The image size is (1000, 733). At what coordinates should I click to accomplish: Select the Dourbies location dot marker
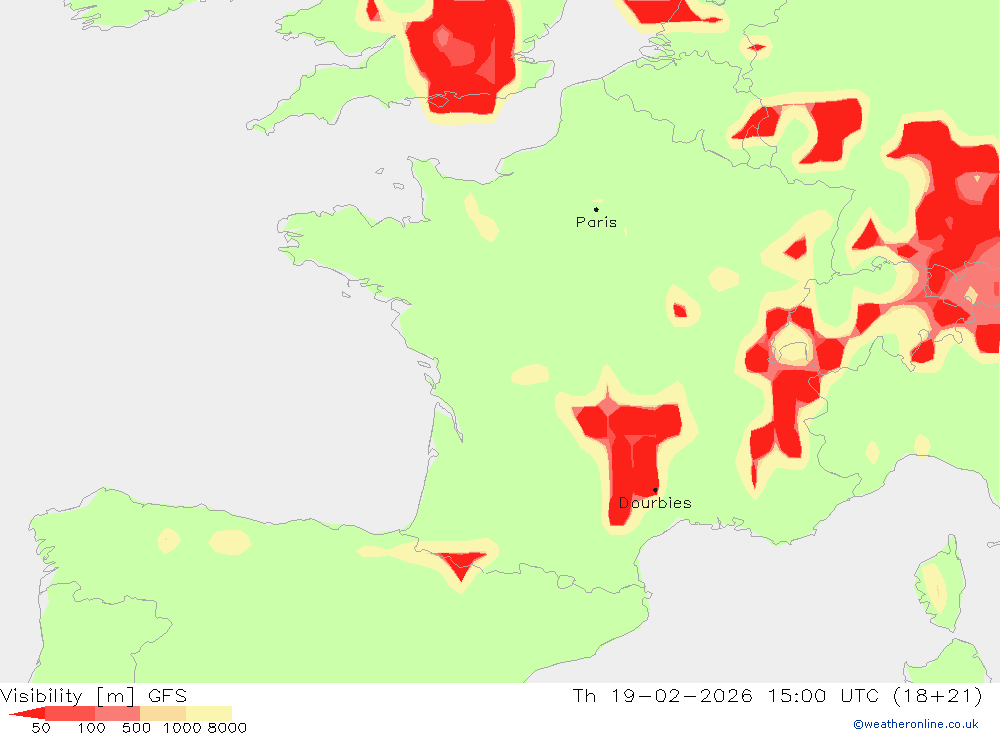click(x=655, y=491)
